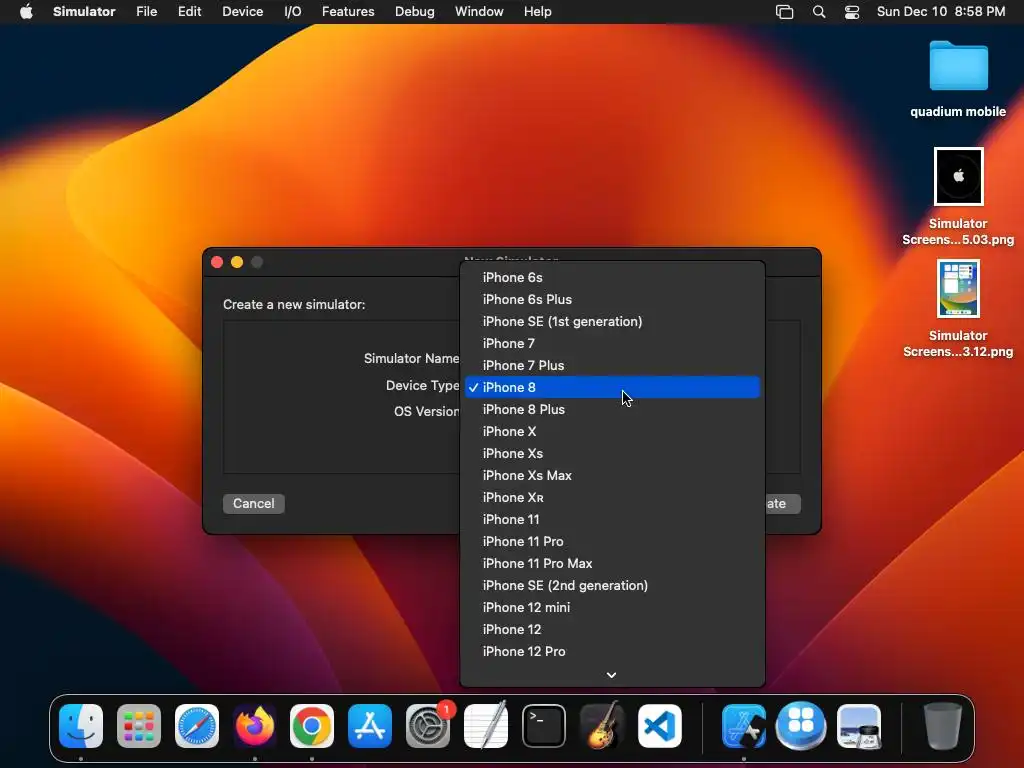This screenshot has height=768, width=1024.
Task: Click the blue four-squares app in the Dock
Action: coord(801,726)
